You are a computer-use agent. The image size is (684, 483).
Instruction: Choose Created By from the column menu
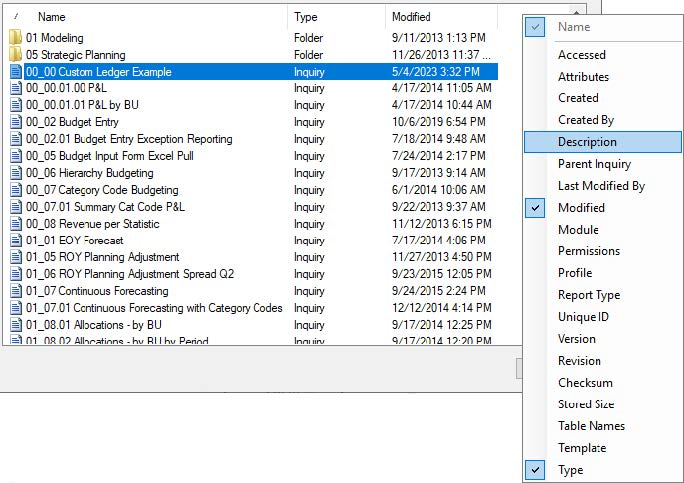(x=586, y=120)
